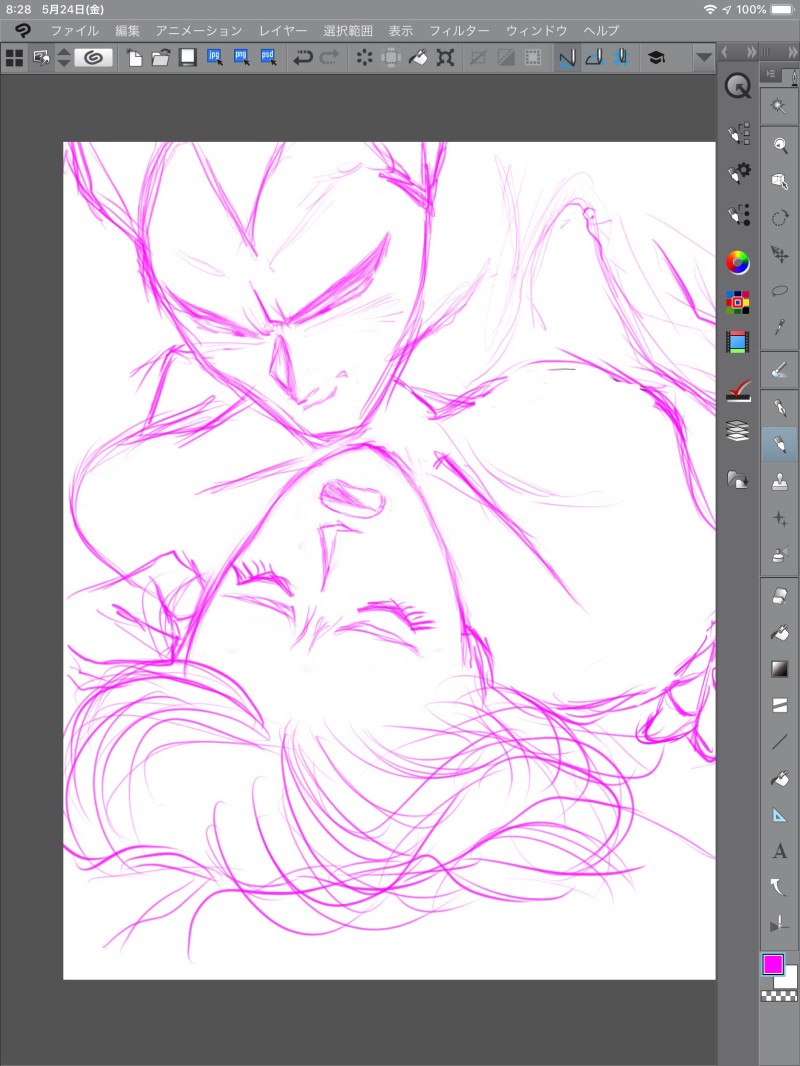
Task: Select the magic wand Auto Select tool
Action: pyautogui.click(x=779, y=107)
